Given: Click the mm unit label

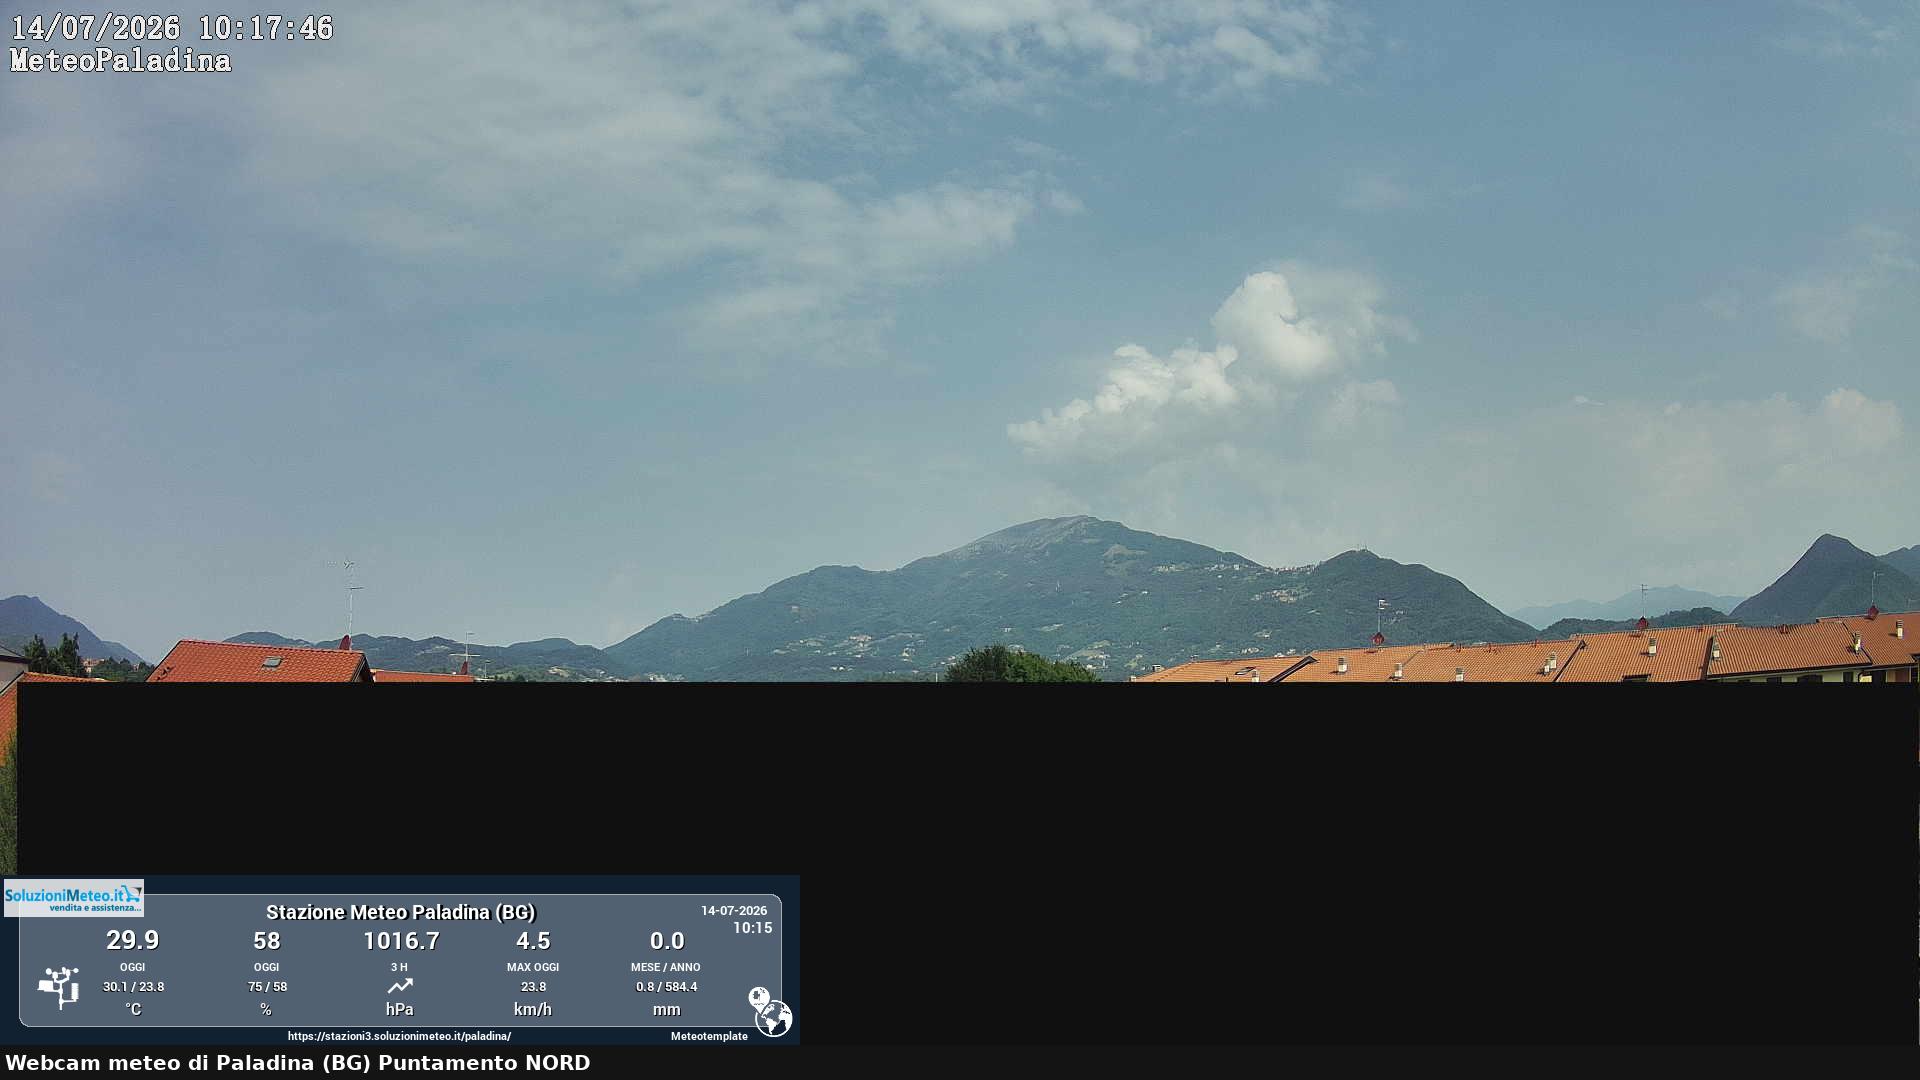Looking at the screenshot, I should click(667, 1010).
